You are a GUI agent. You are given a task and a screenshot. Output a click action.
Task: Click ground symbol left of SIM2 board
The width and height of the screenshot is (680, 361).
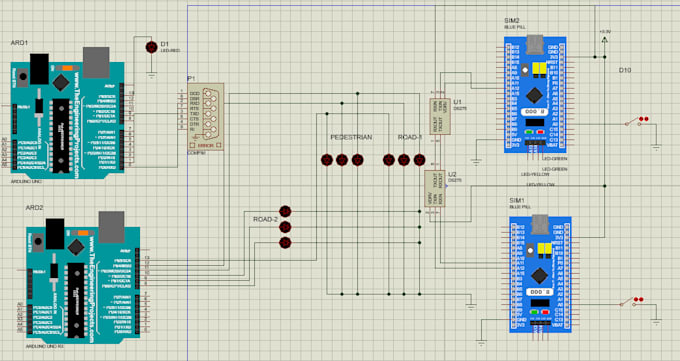click(476, 162)
